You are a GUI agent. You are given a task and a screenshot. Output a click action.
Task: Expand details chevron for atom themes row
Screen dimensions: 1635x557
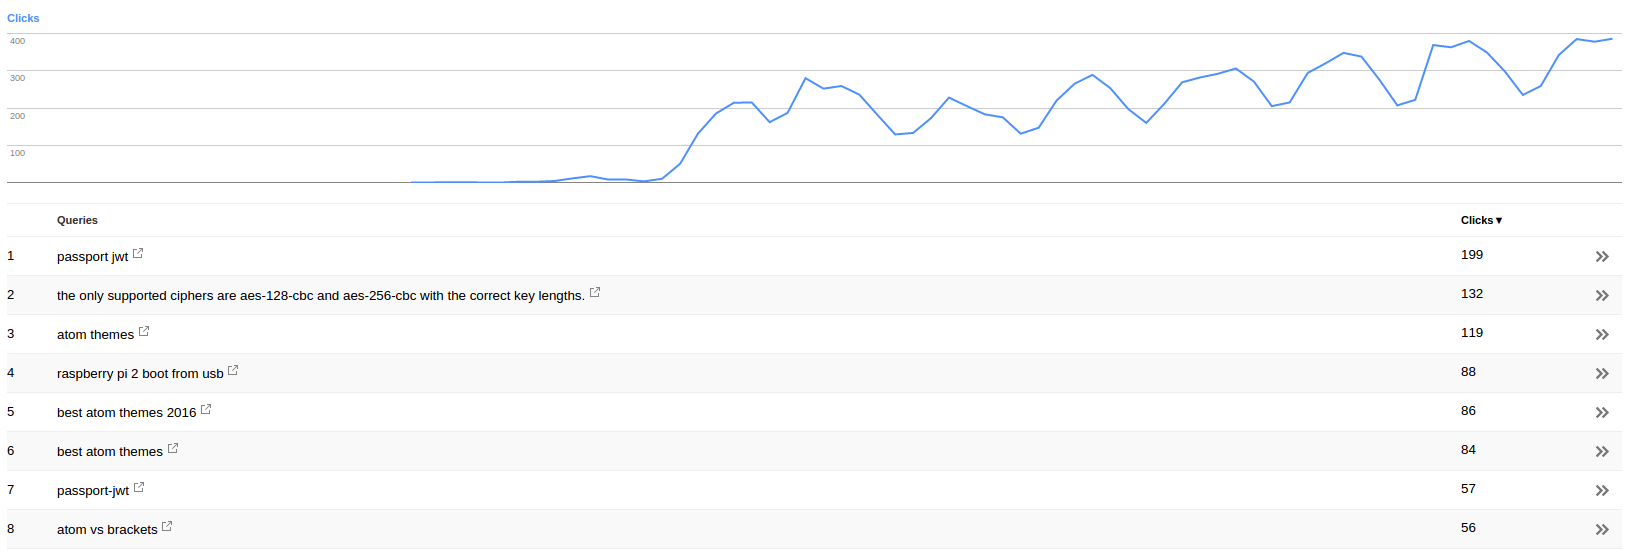pyautogui.click(x=1602, y=335)
